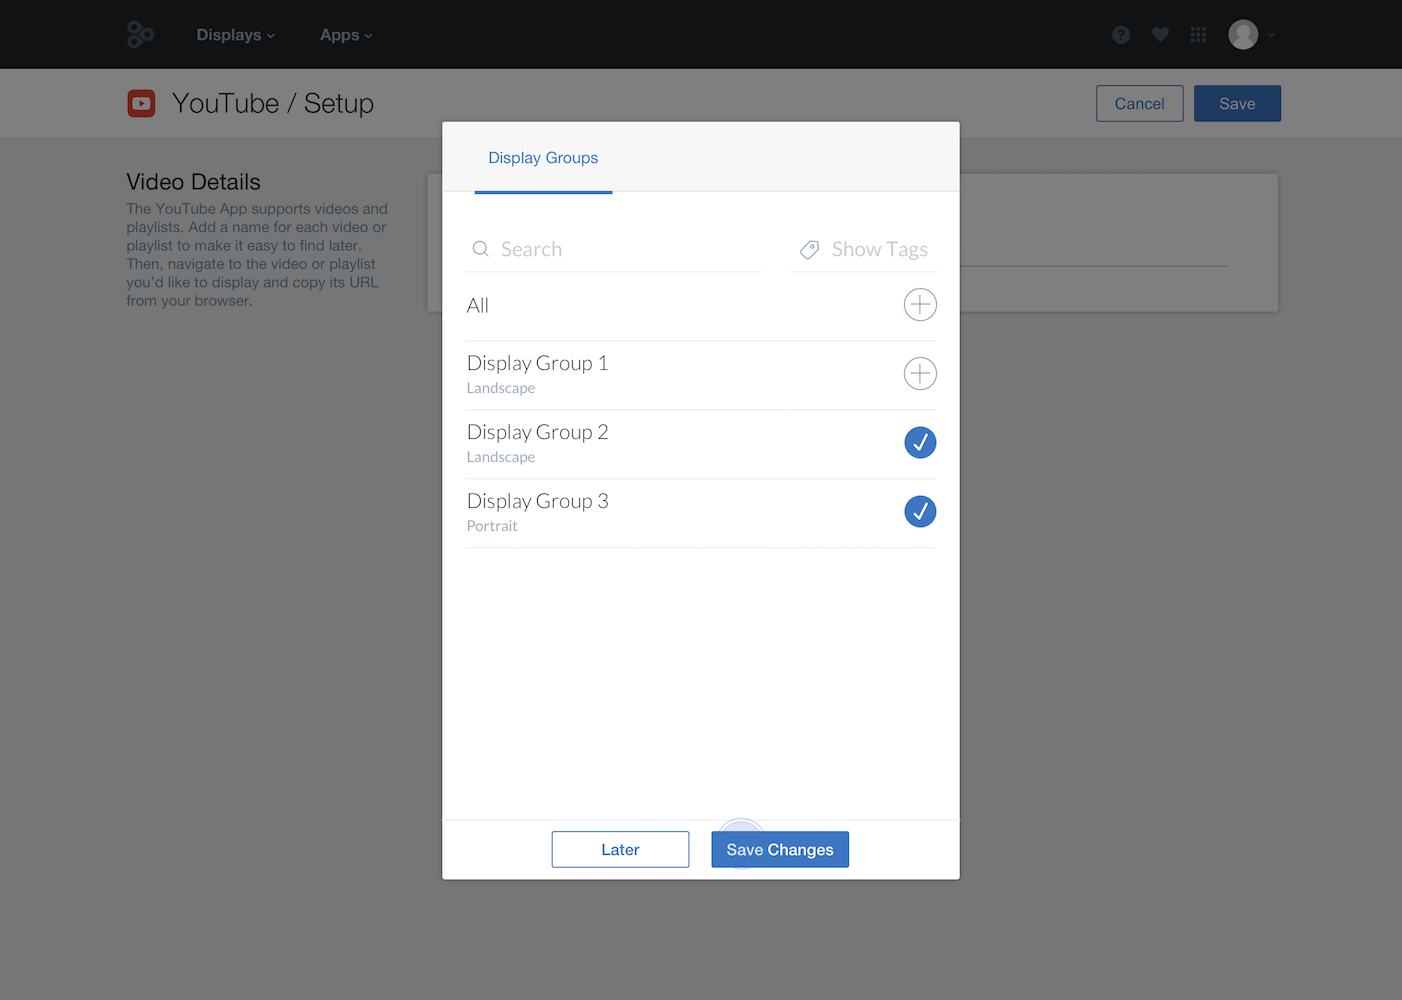This screenshot has height=1000, width=1402.
Task: Click the Later button
Action: [x=620, y=850]
